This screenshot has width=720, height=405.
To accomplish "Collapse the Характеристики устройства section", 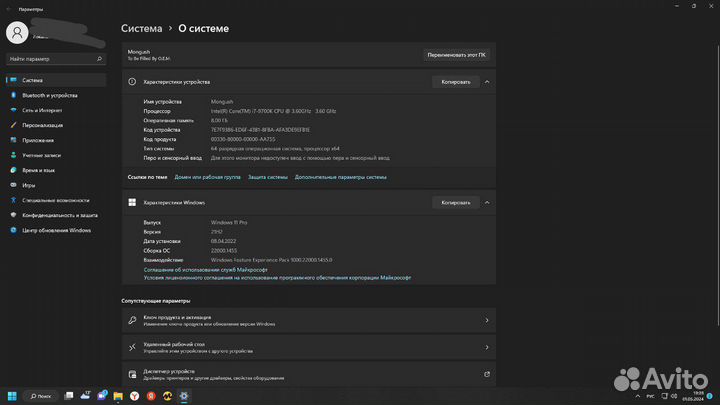I will [x=487, y=82].
